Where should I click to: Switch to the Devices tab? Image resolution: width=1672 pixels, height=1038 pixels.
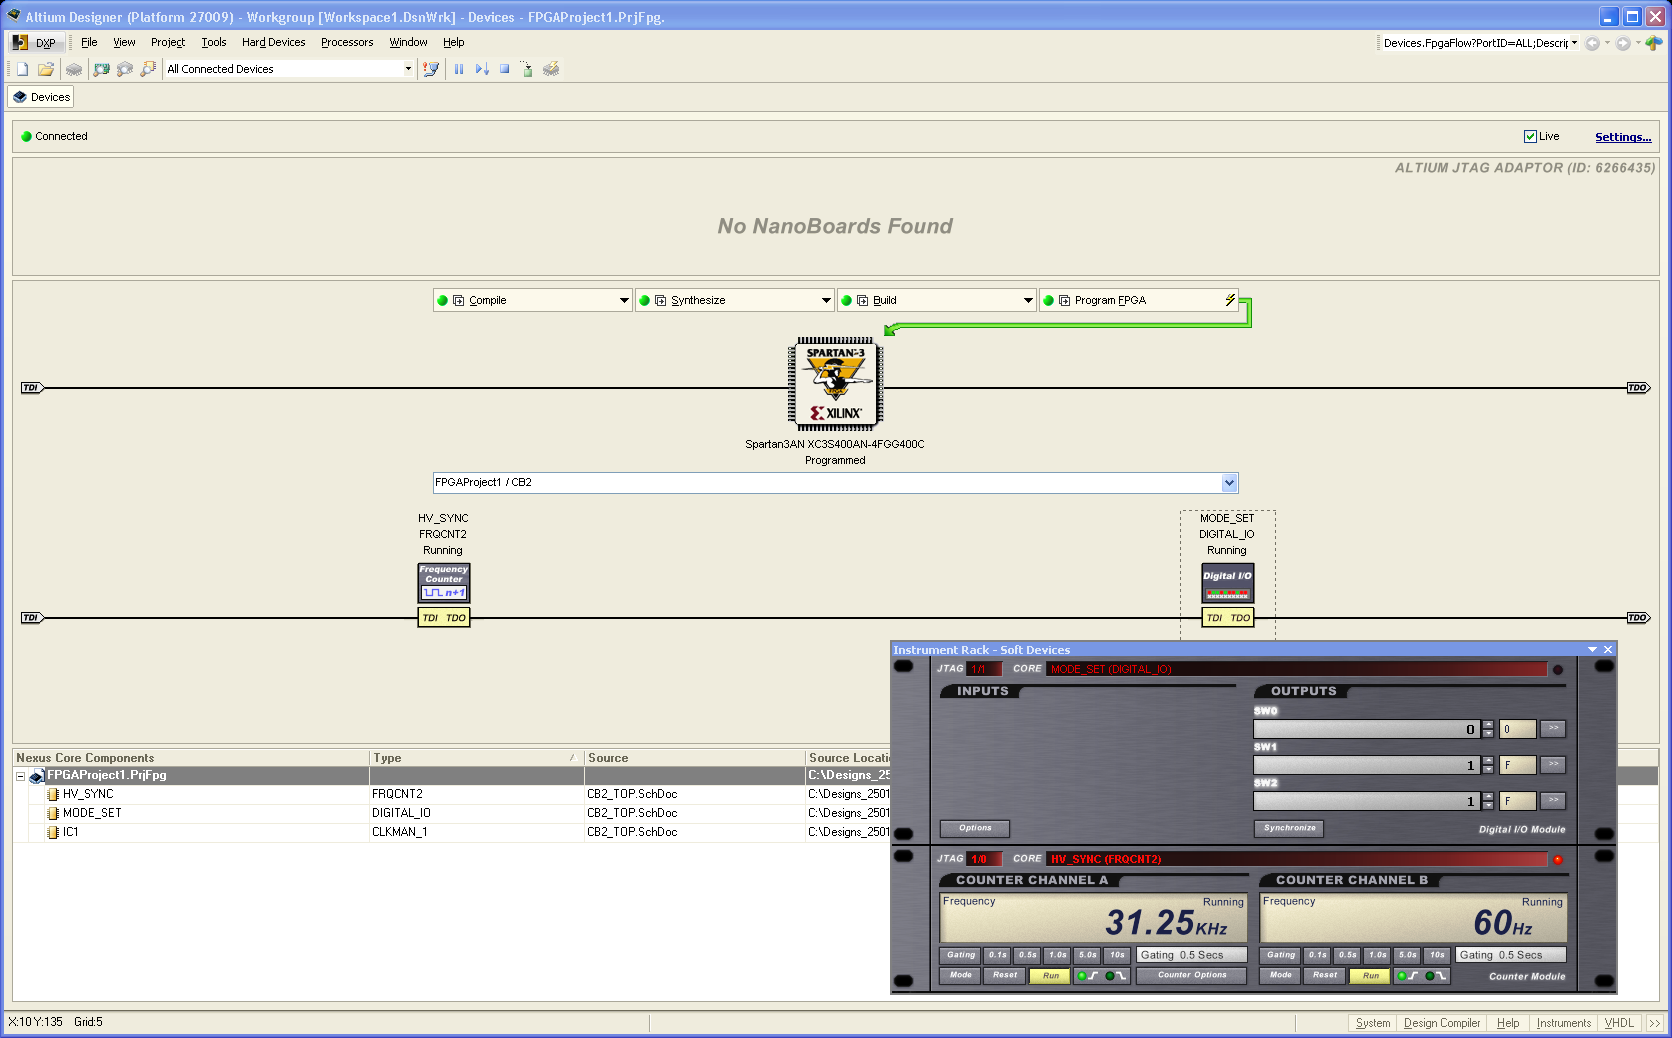coord(41,97)
